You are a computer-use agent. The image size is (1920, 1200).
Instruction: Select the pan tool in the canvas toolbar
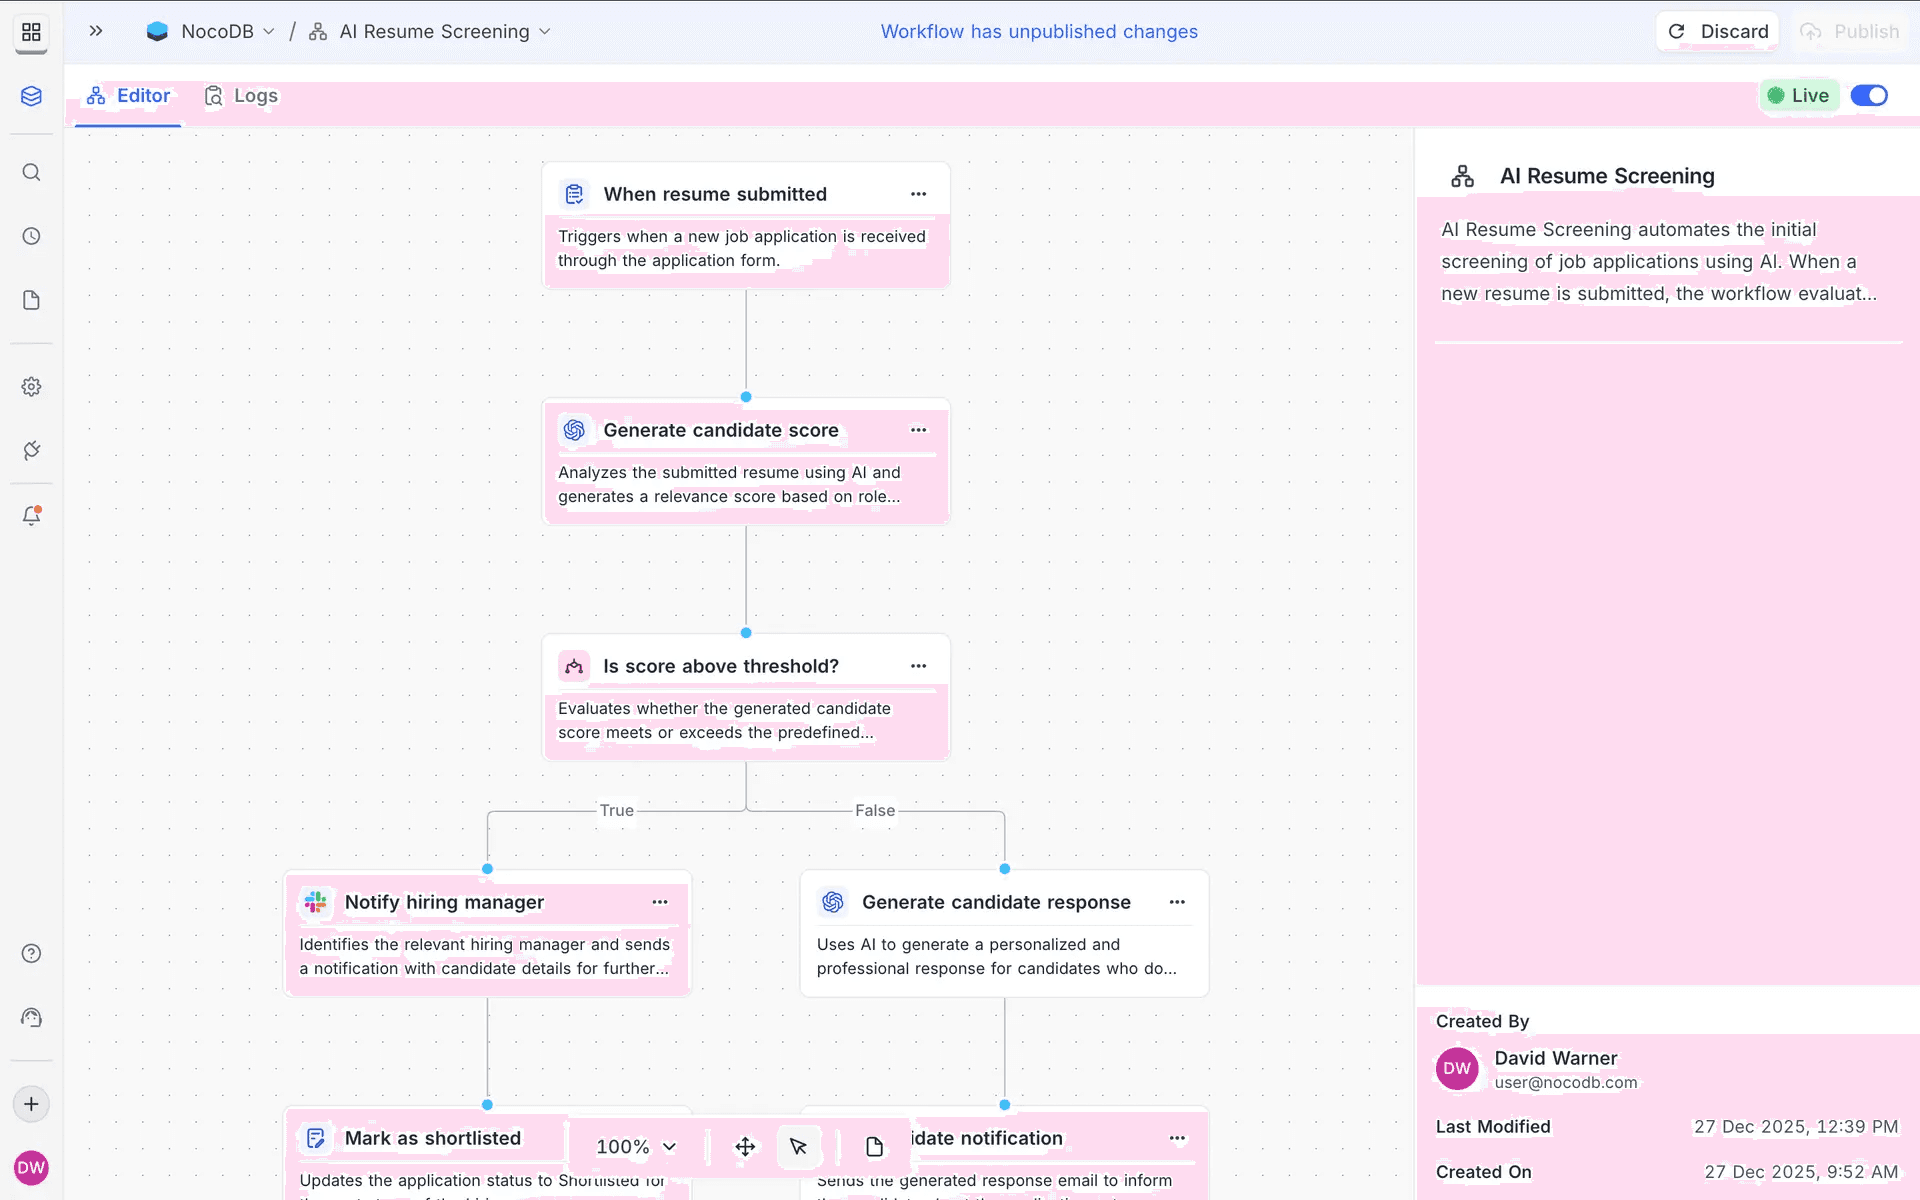click(745, 1147)
